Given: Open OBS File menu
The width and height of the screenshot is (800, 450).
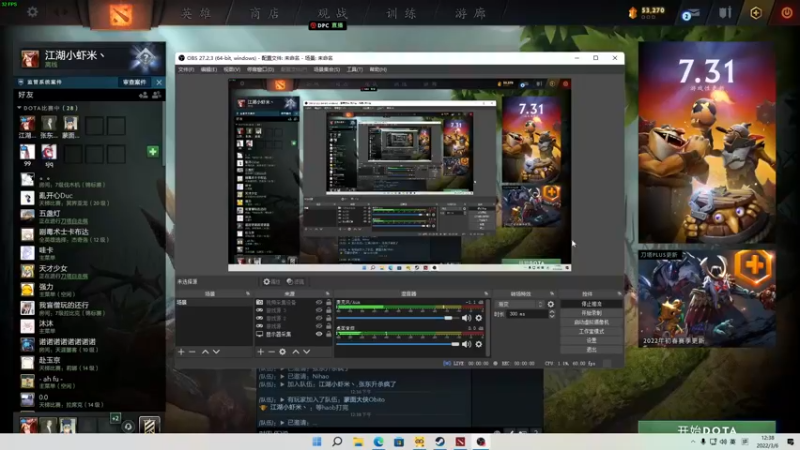Looking at the screenshot, I should (186, 69).
